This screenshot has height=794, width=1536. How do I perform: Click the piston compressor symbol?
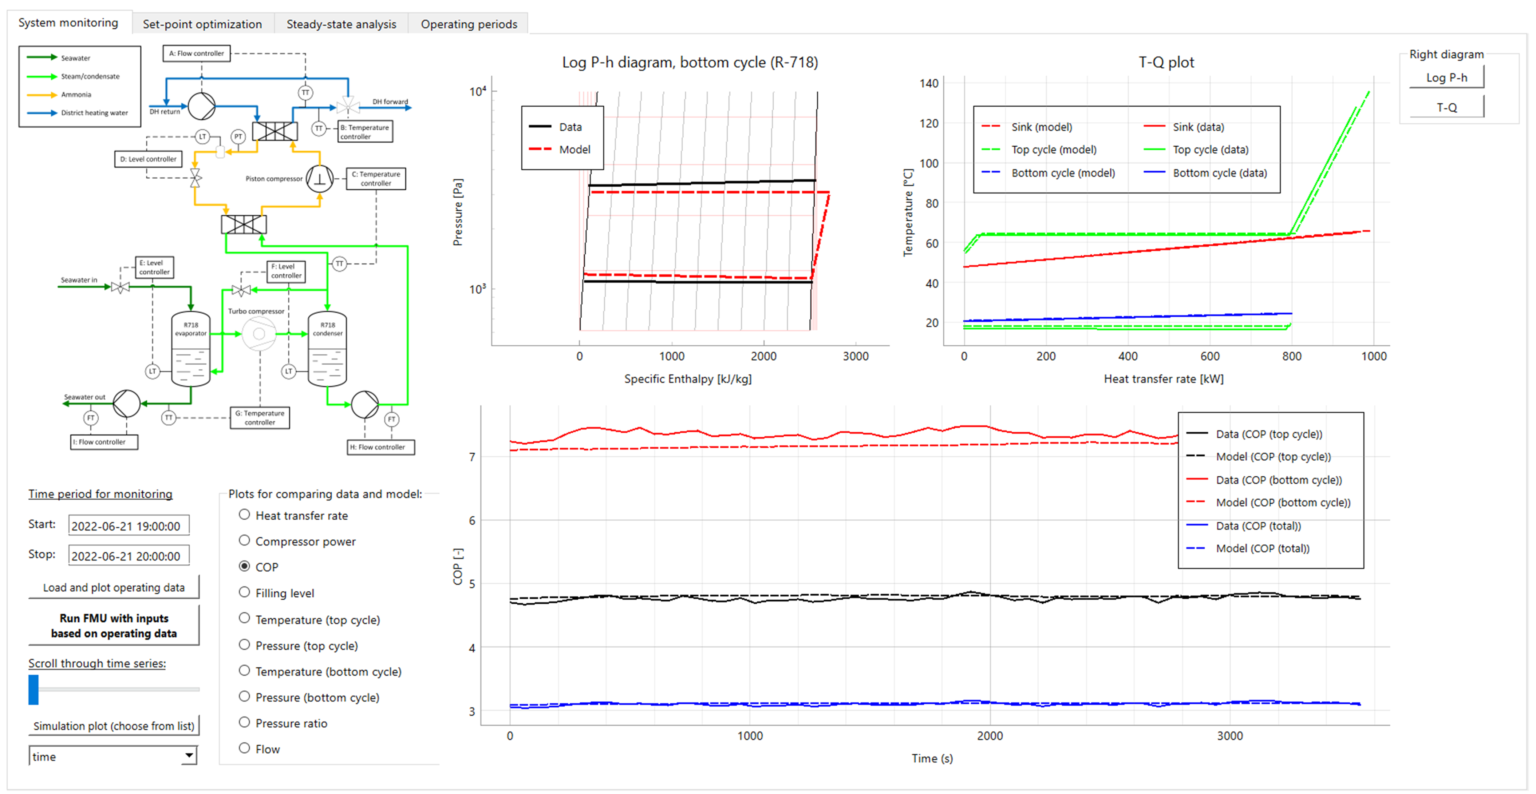319,178
